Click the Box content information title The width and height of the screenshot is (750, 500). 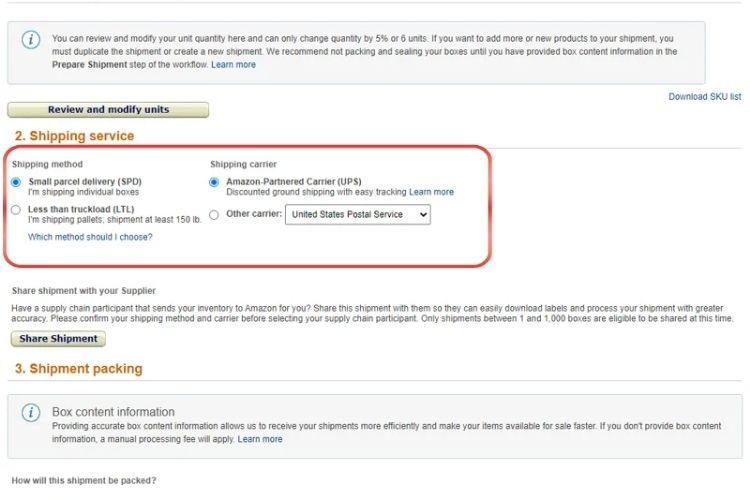pyautogui.click(x=113, y=412)
